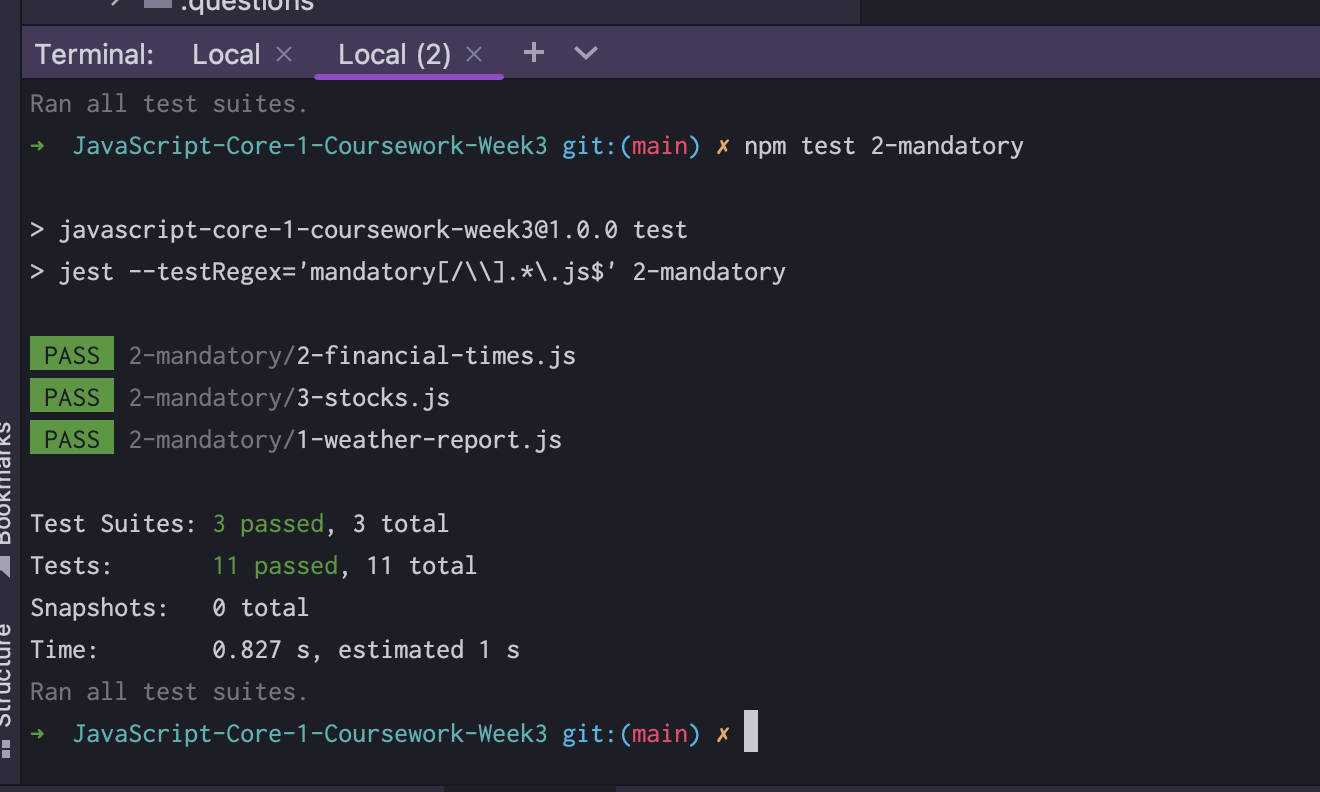The image size is (1320, 792).
Task: Add a new terminal session tab
Action: [x=534, y=52]
